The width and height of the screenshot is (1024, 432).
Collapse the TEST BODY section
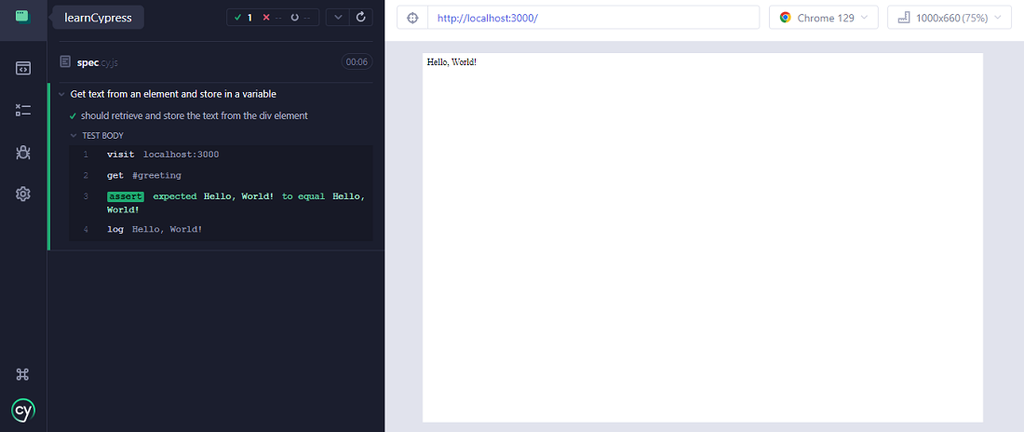(103, 136)
